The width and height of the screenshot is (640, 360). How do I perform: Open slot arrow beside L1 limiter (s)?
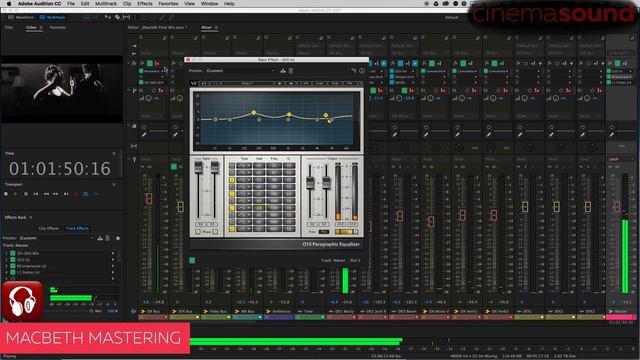(x=113, y=272)
